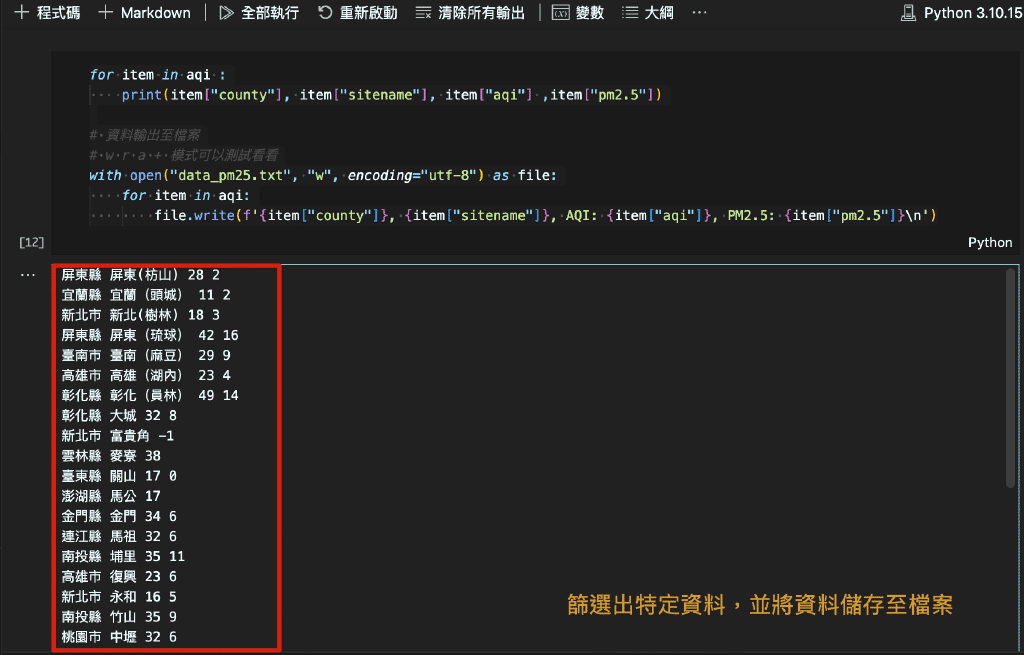
Task: Click the 重新啟動 restart kernel icon
Action: point(327,13)
